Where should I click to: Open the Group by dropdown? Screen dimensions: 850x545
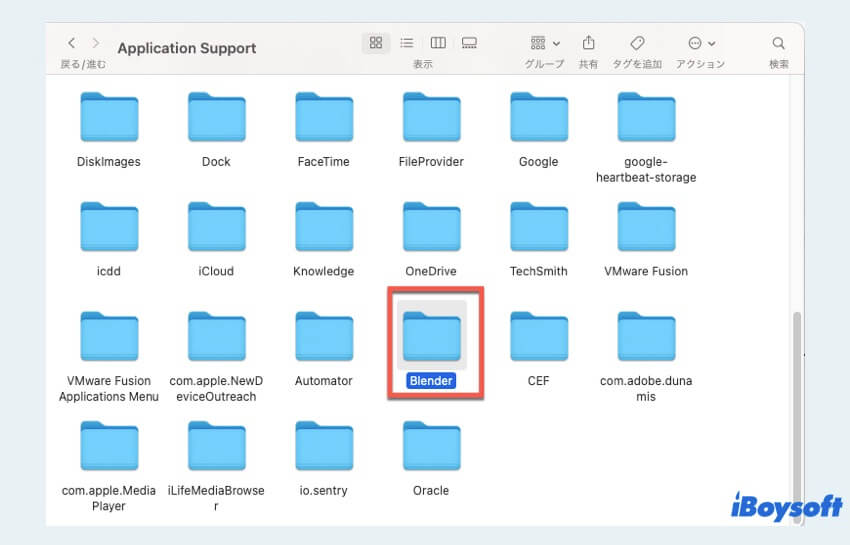point(545,43)
